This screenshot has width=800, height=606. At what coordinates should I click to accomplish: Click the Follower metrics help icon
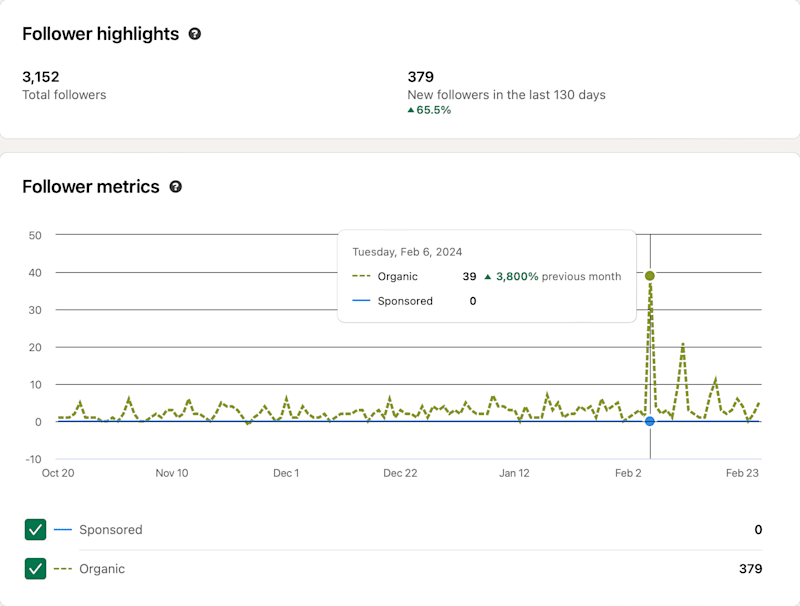176,187
